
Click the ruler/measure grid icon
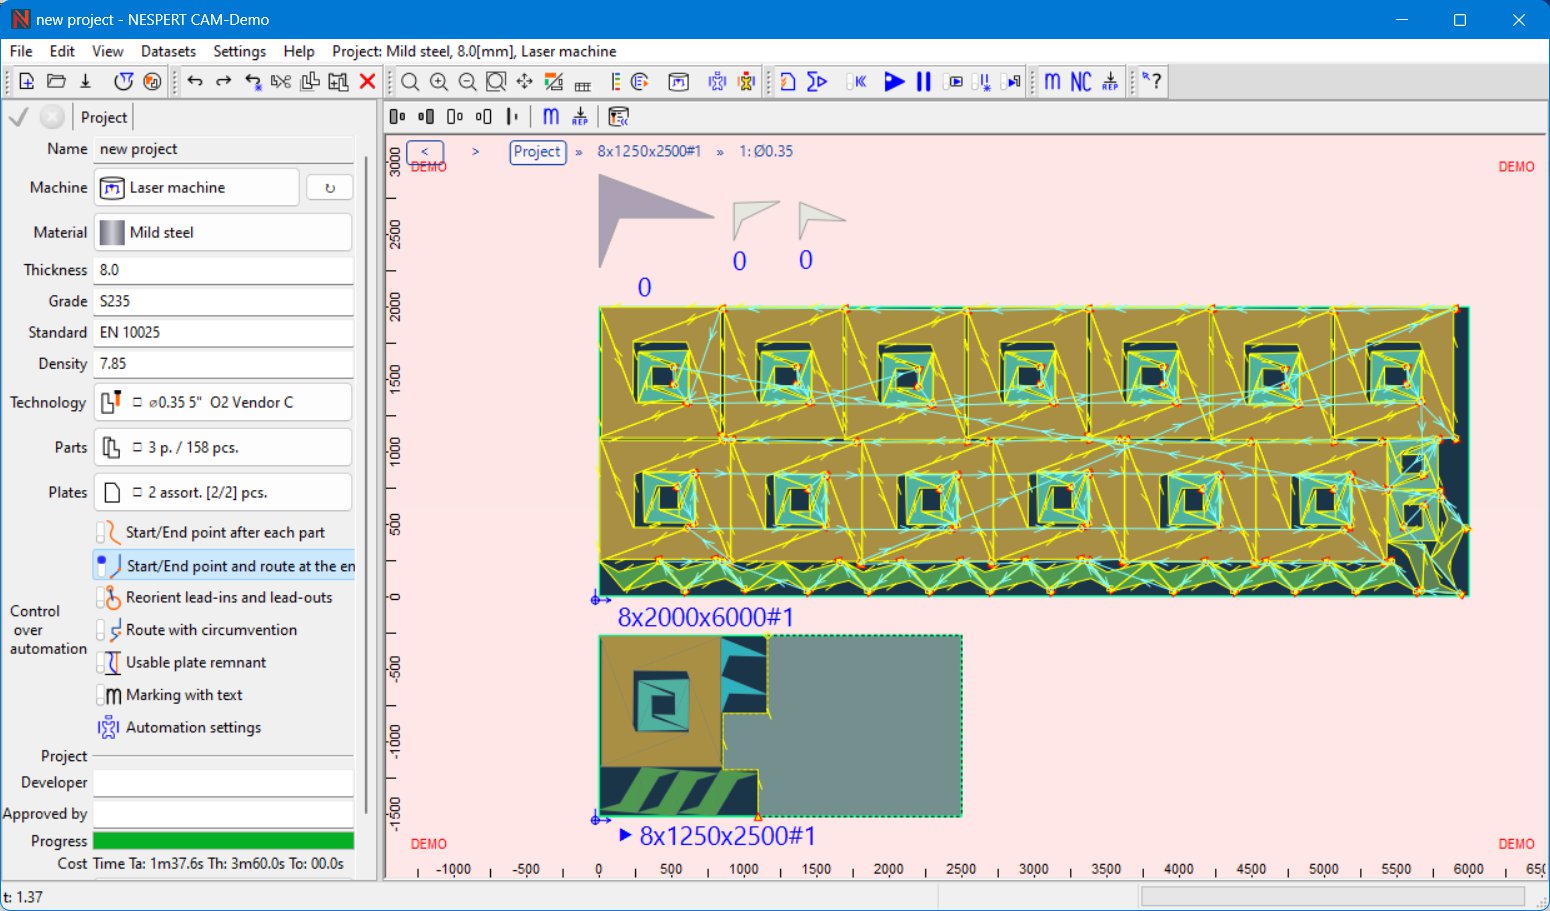pos(583,84)
